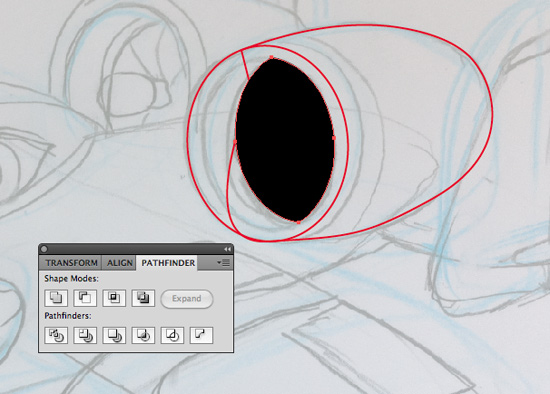Open the Pathfinder panel options menu
This screenshot has width=550, height=394.
pyautogui.click(x=223, y=262)
